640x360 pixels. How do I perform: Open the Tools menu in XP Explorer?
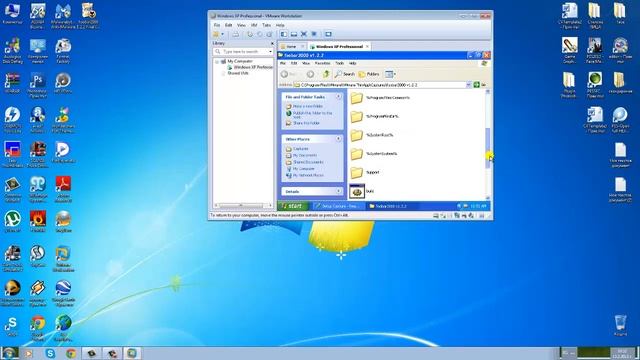point(340,63)
